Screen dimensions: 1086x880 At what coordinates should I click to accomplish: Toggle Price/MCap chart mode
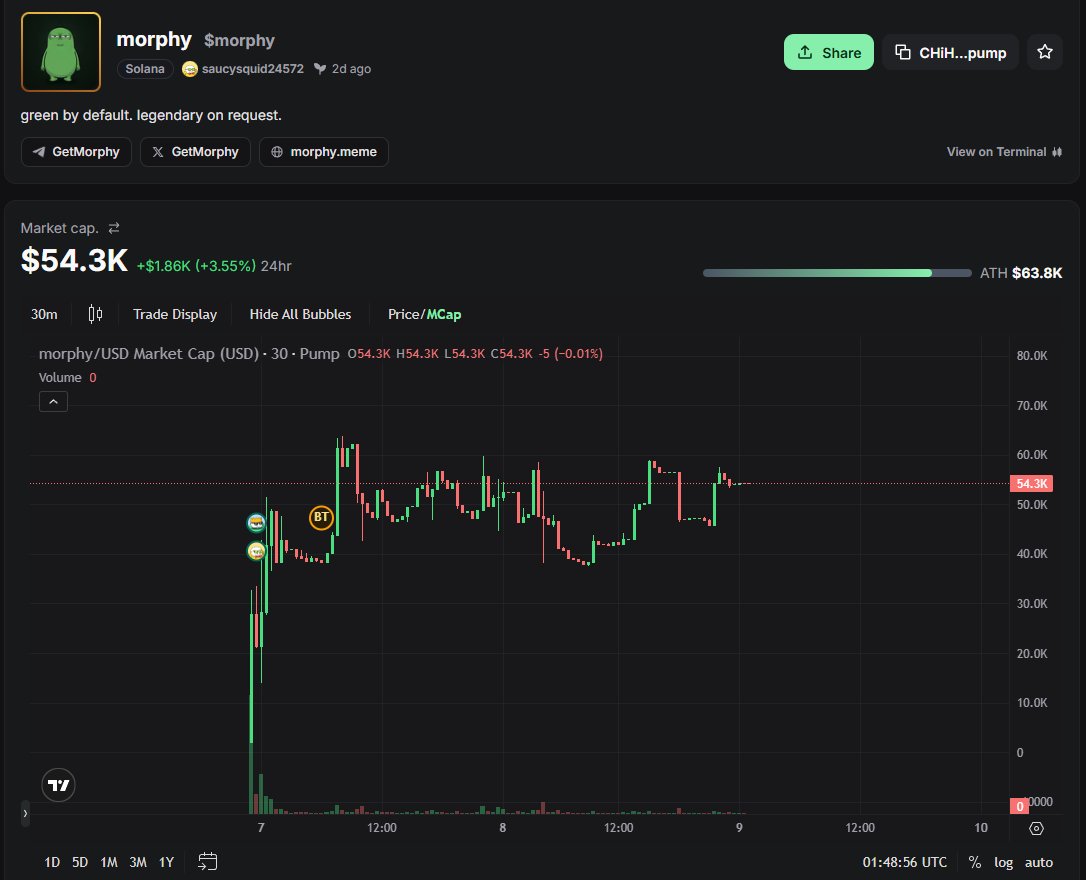coord(424,314)
